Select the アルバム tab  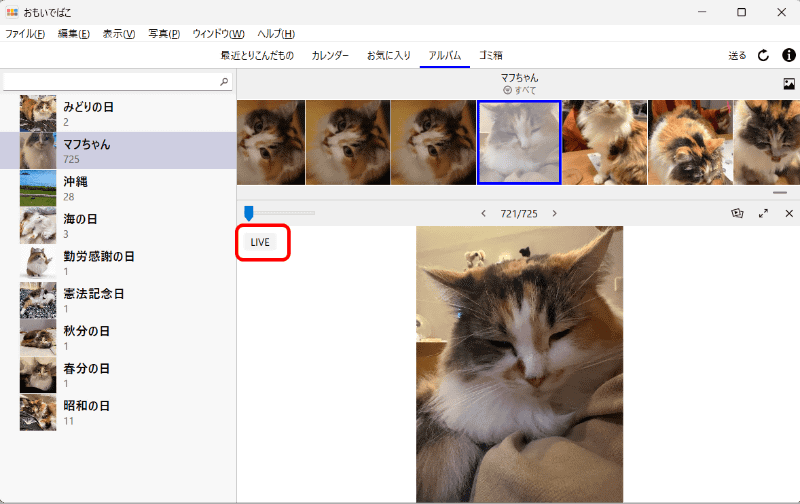click(x=444, y=55)
